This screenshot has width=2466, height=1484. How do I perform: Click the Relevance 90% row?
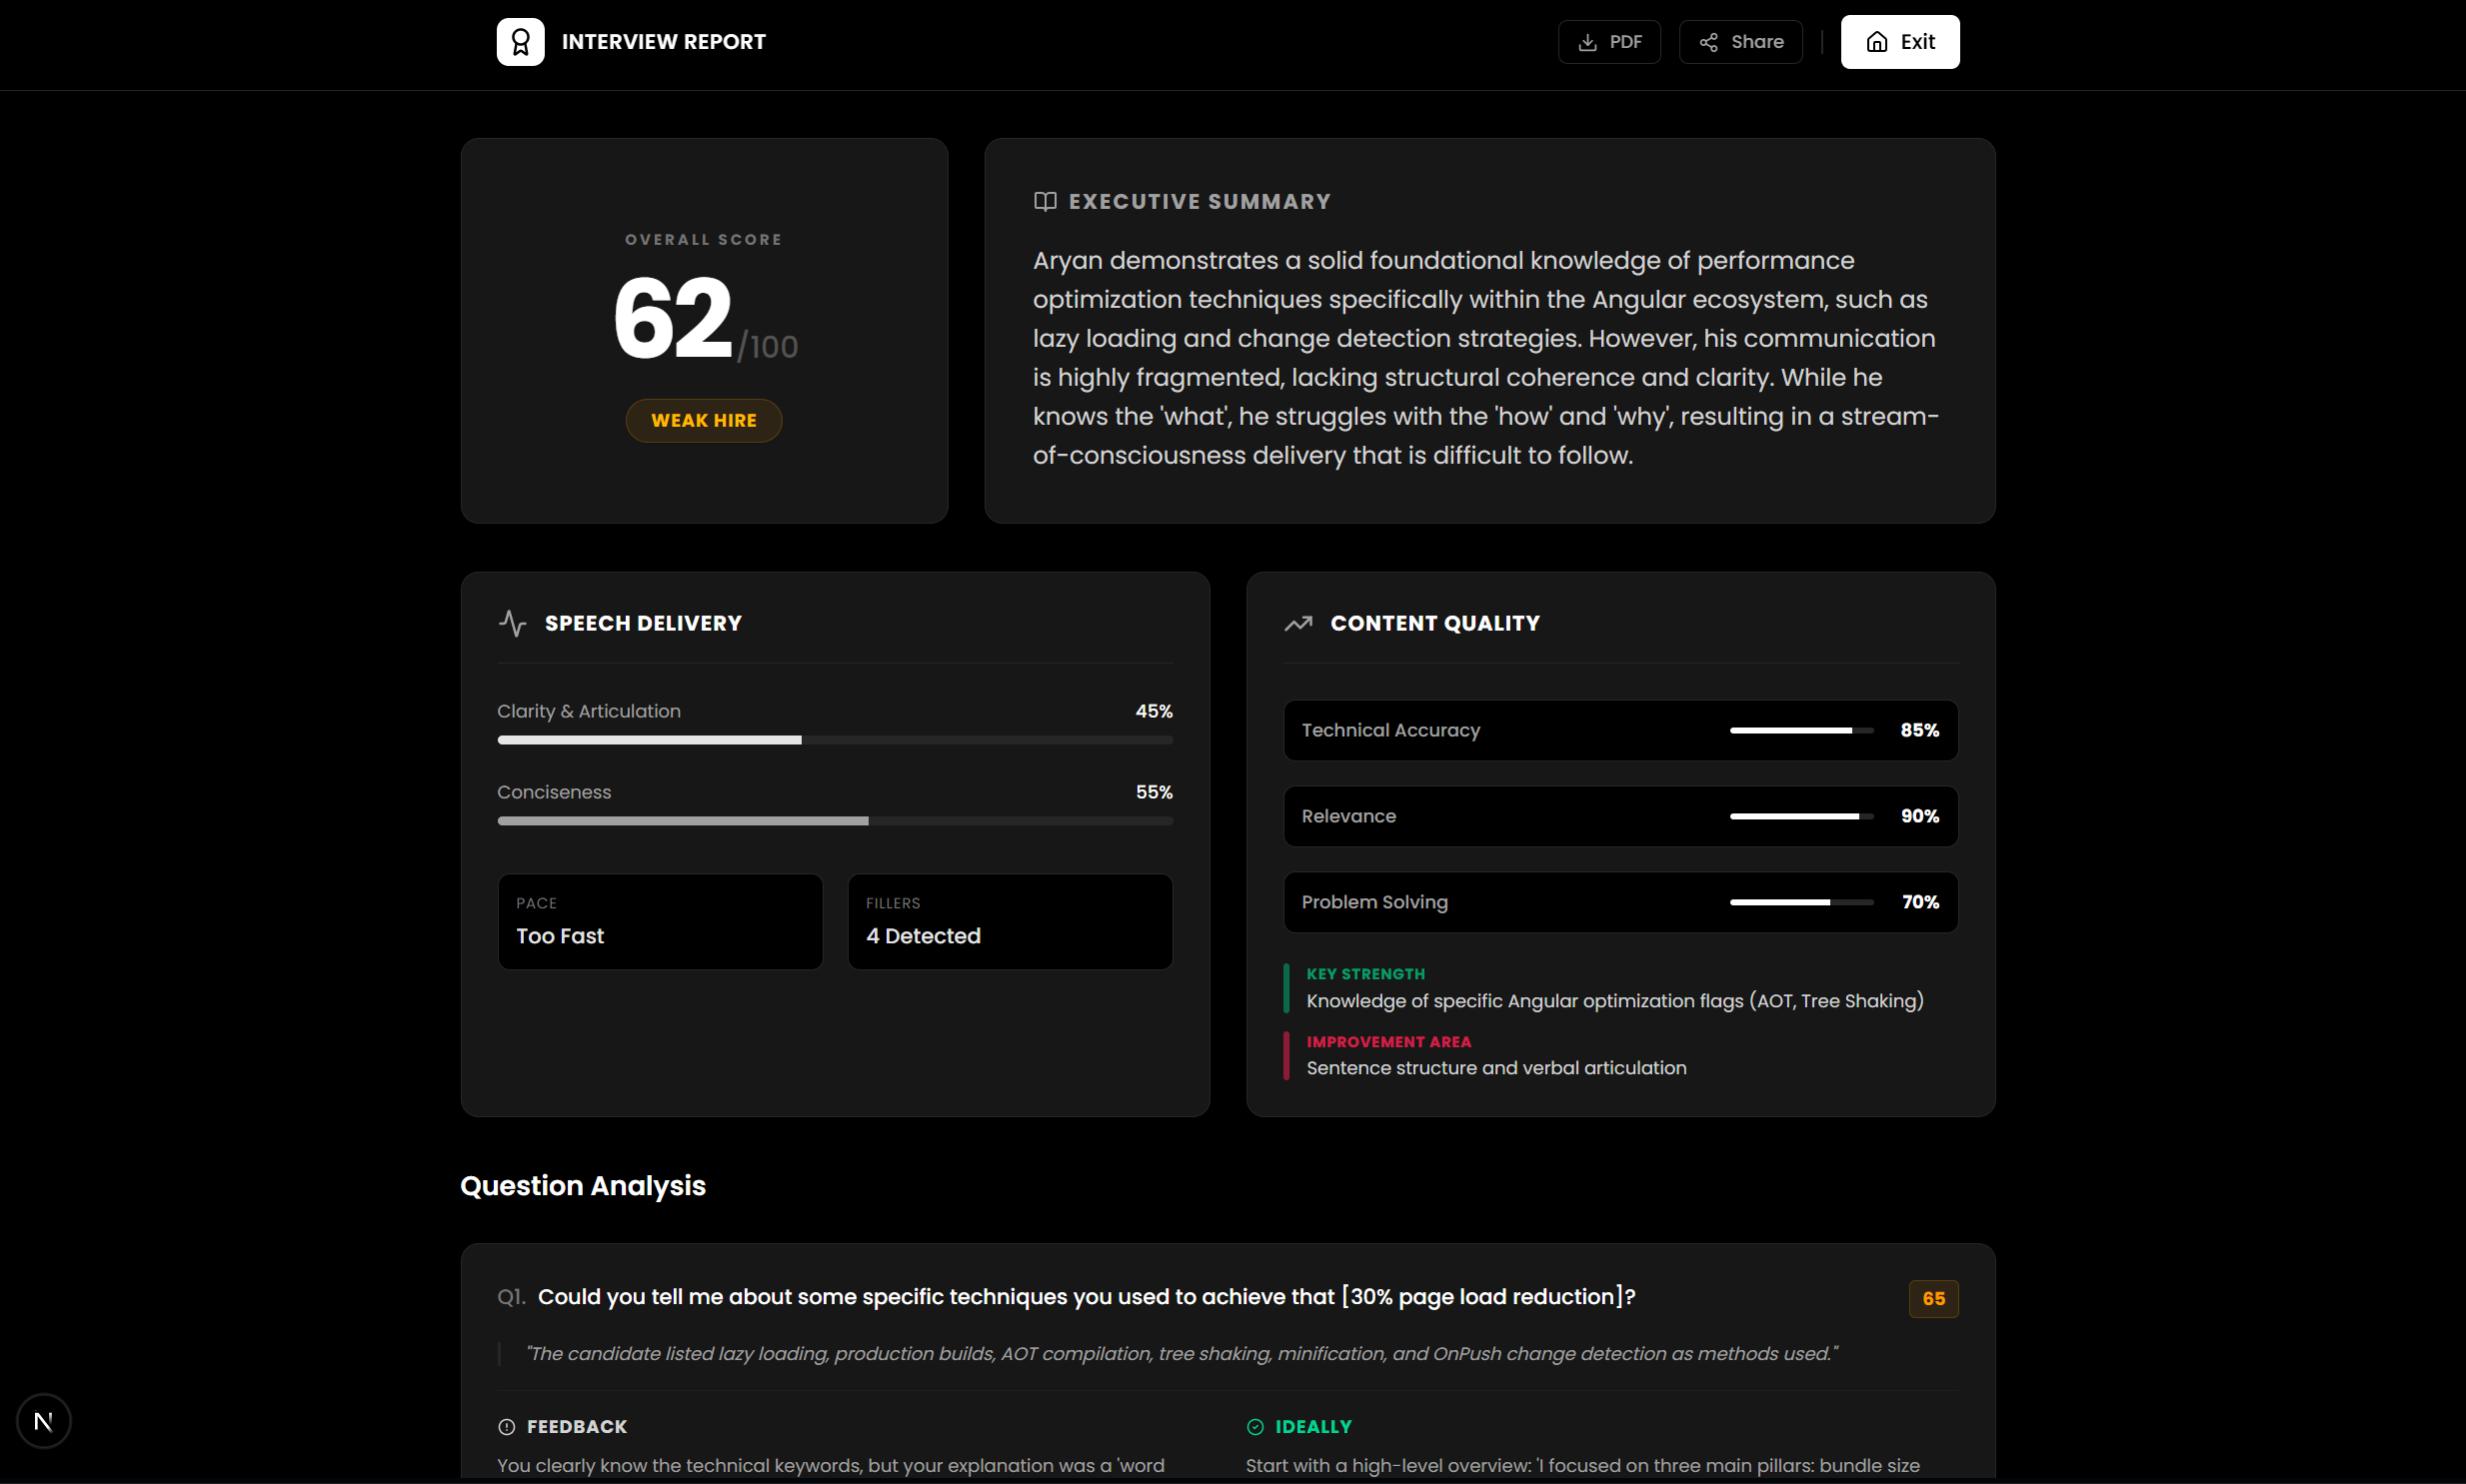click(x=1619, y=817)
